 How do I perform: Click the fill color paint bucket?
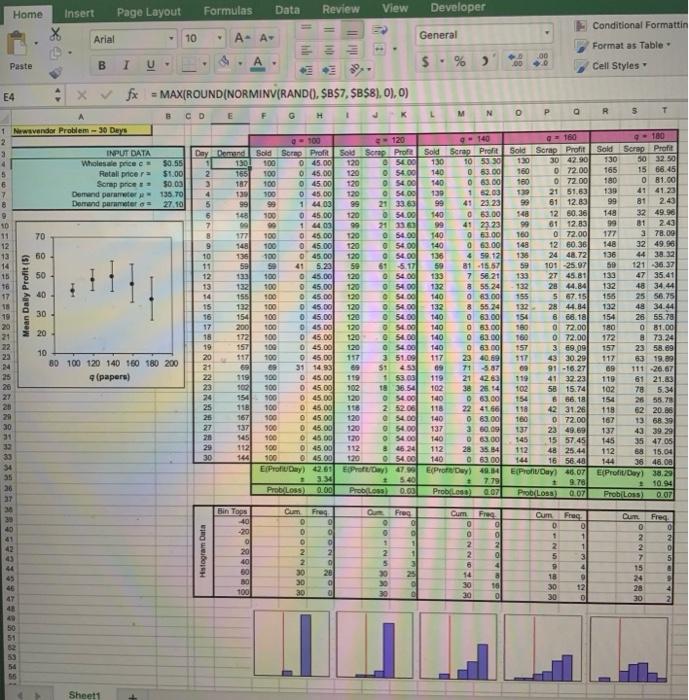tap(225, 62)
